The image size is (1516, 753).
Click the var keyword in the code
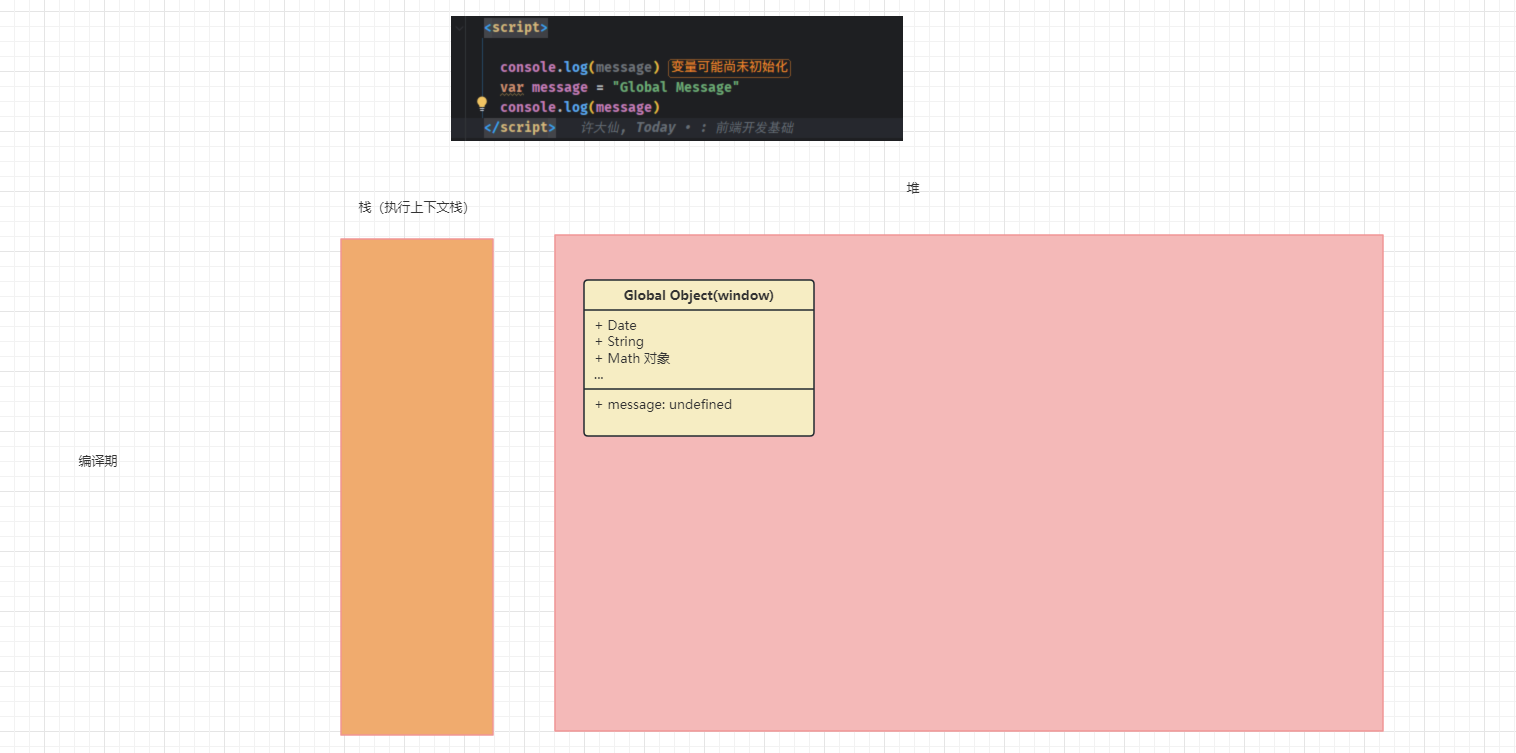point(511,87)
